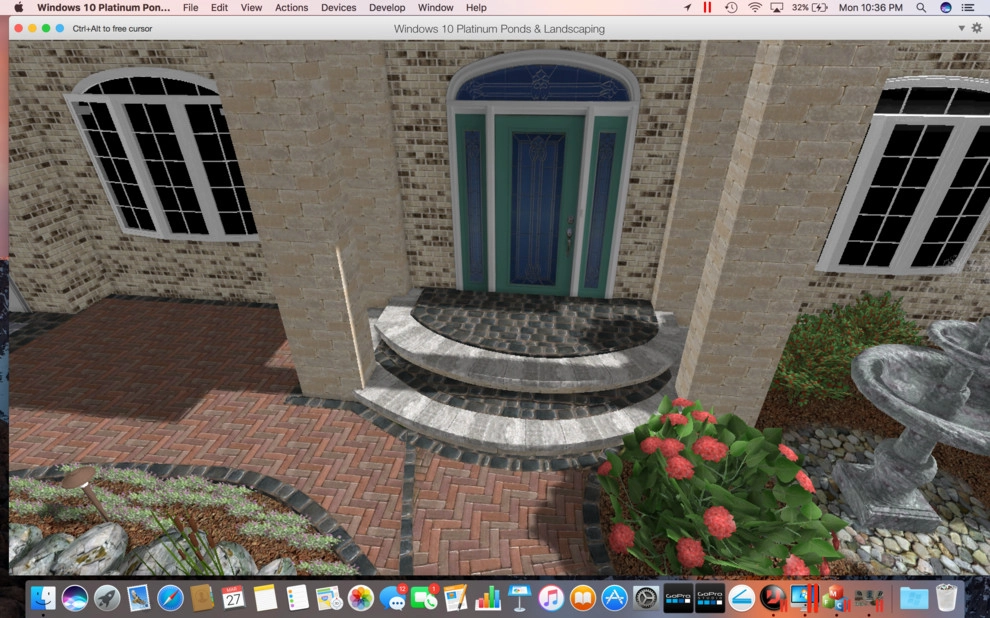The image size is (990, 618).
Task: Open the red round paused Windows app in dock
Action: (773, 597)
